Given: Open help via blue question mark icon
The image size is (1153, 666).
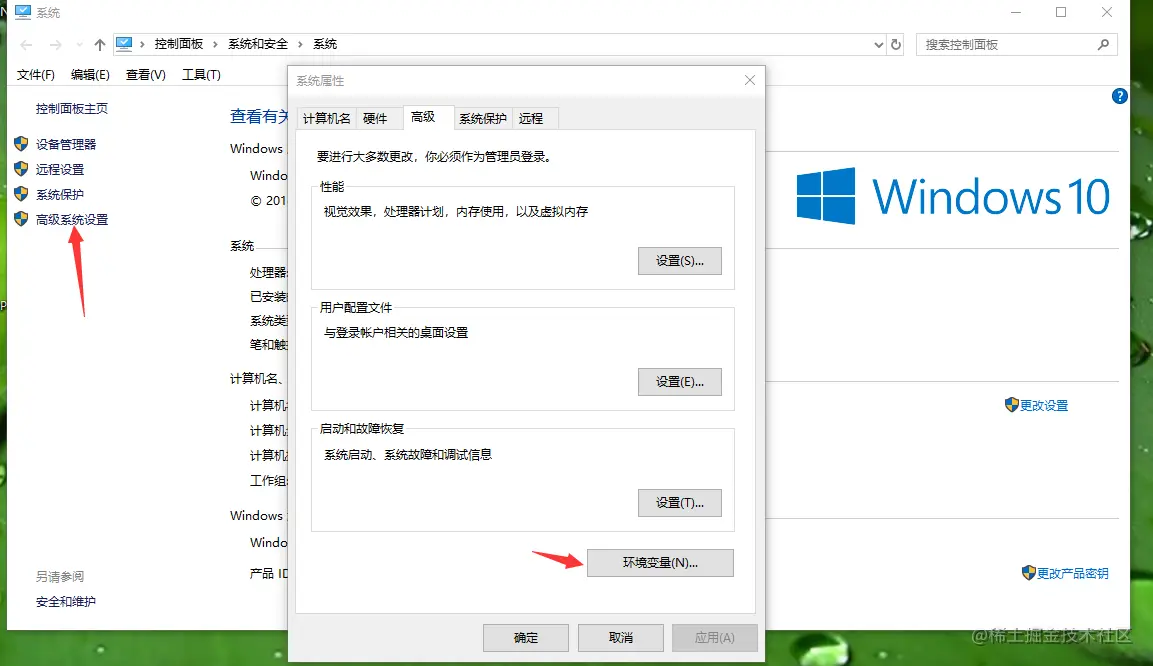Looking at the screenshot, I should pos(1119,96).
